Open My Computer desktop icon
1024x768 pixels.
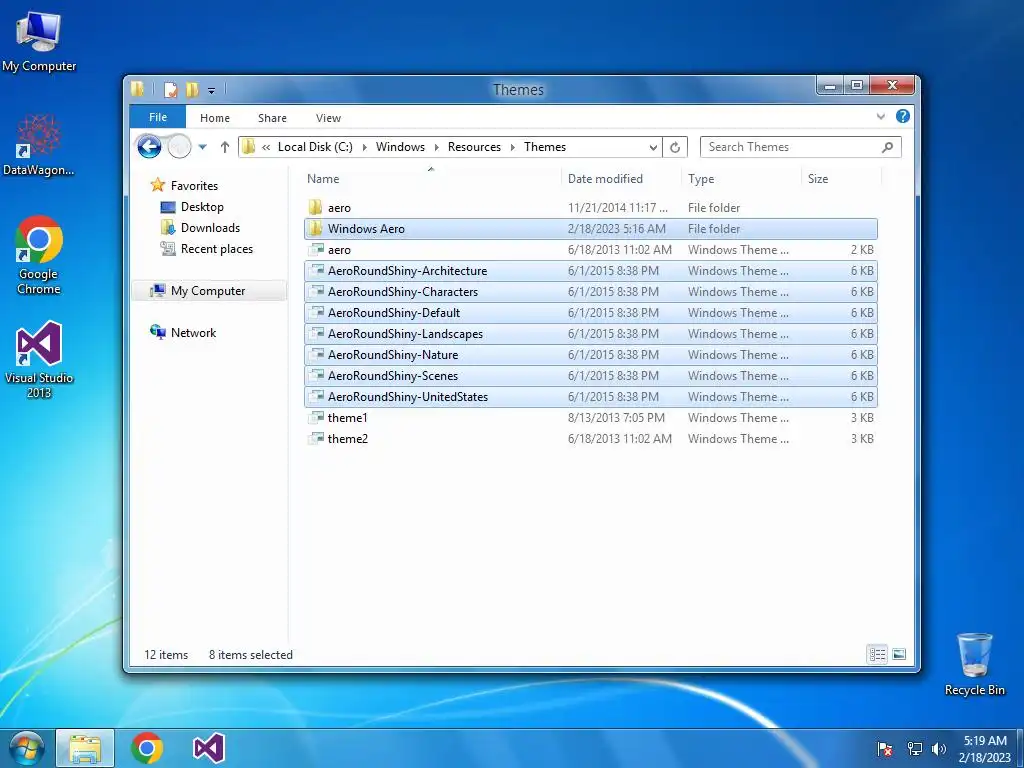click(x=39, y=40)
